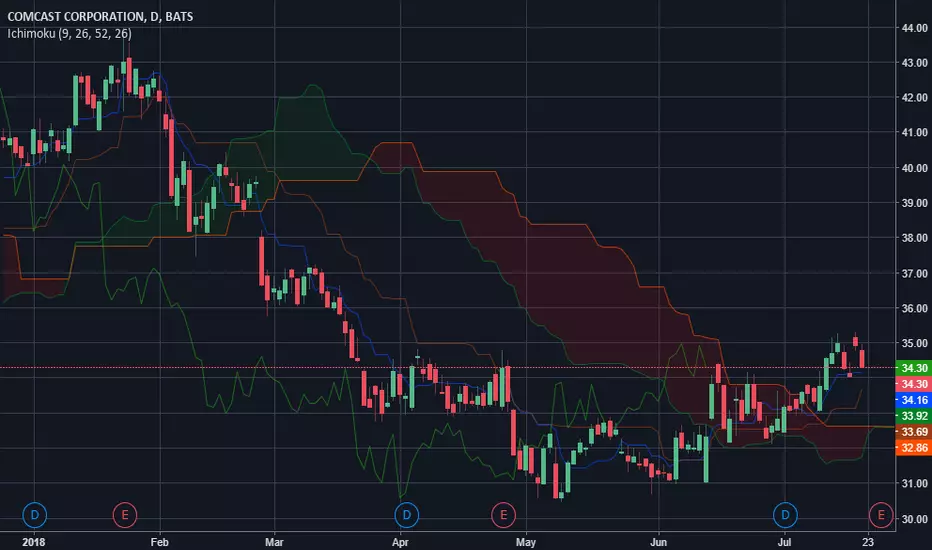Click the 36.00 price axis value
Screen dimensions: 932x550
[x=914, y=309]
